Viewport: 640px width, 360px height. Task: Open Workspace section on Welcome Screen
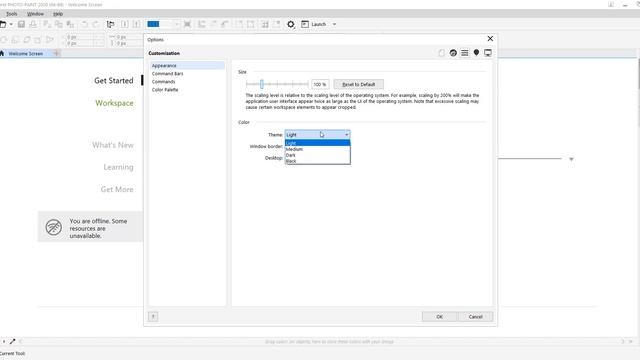click(114, 103)
